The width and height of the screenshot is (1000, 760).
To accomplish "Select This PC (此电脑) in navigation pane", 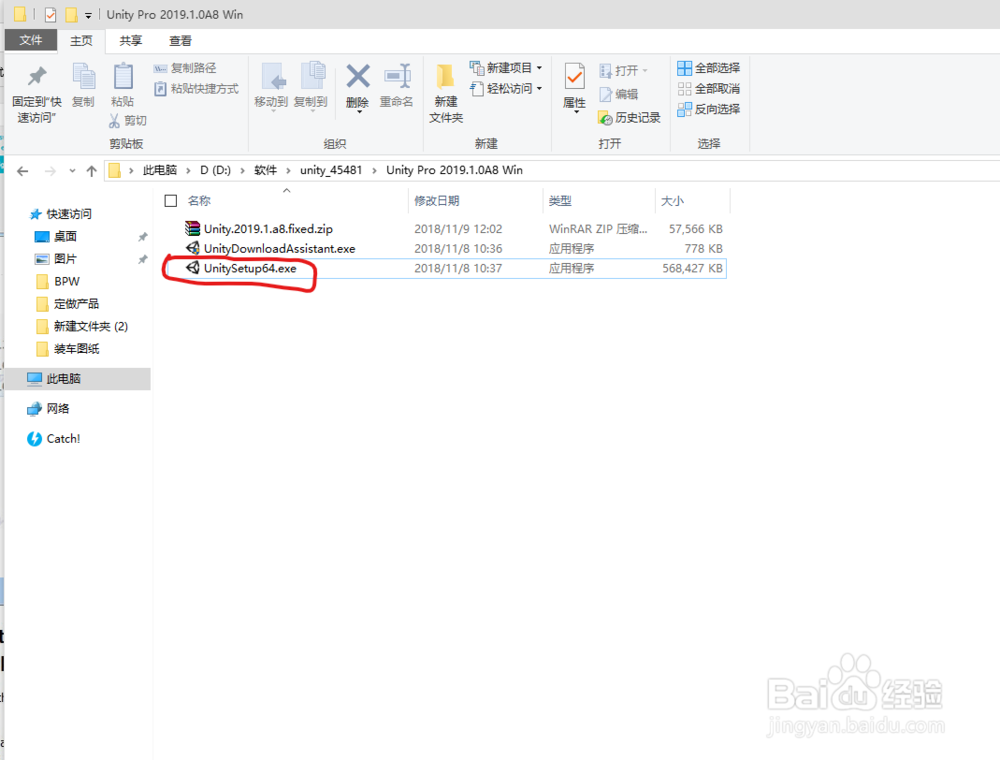I will pyautogui.click(x=78, y=379).
